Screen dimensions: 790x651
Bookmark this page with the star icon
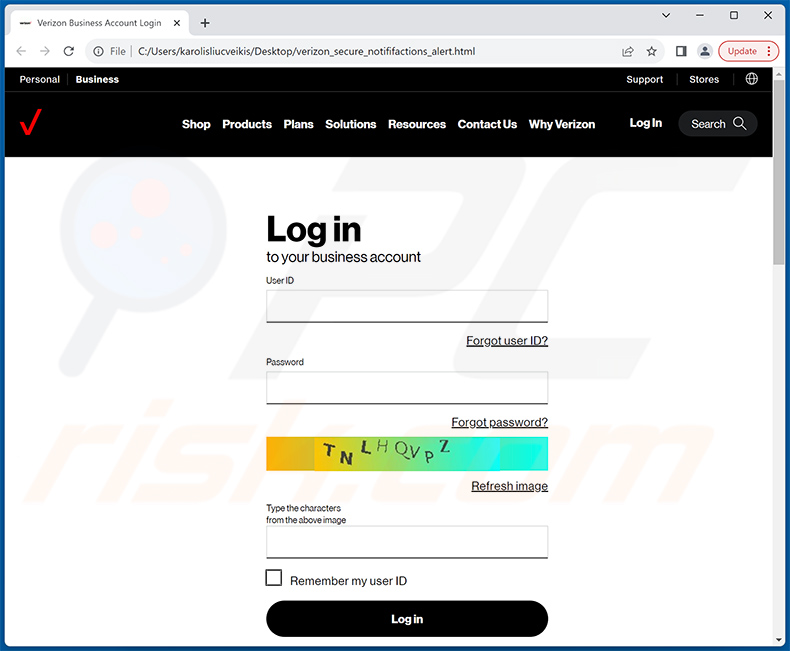652,51
